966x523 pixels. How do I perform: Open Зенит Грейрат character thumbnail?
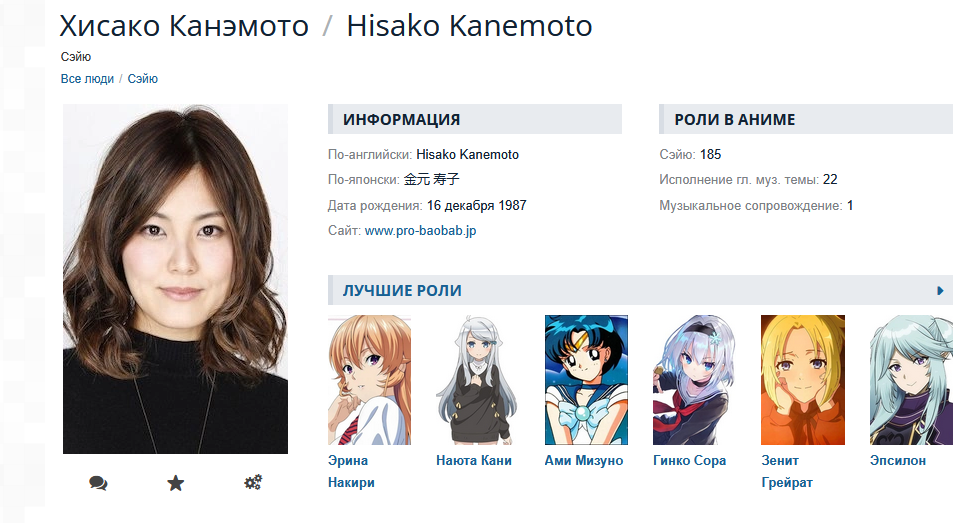[x=803, y=380]
